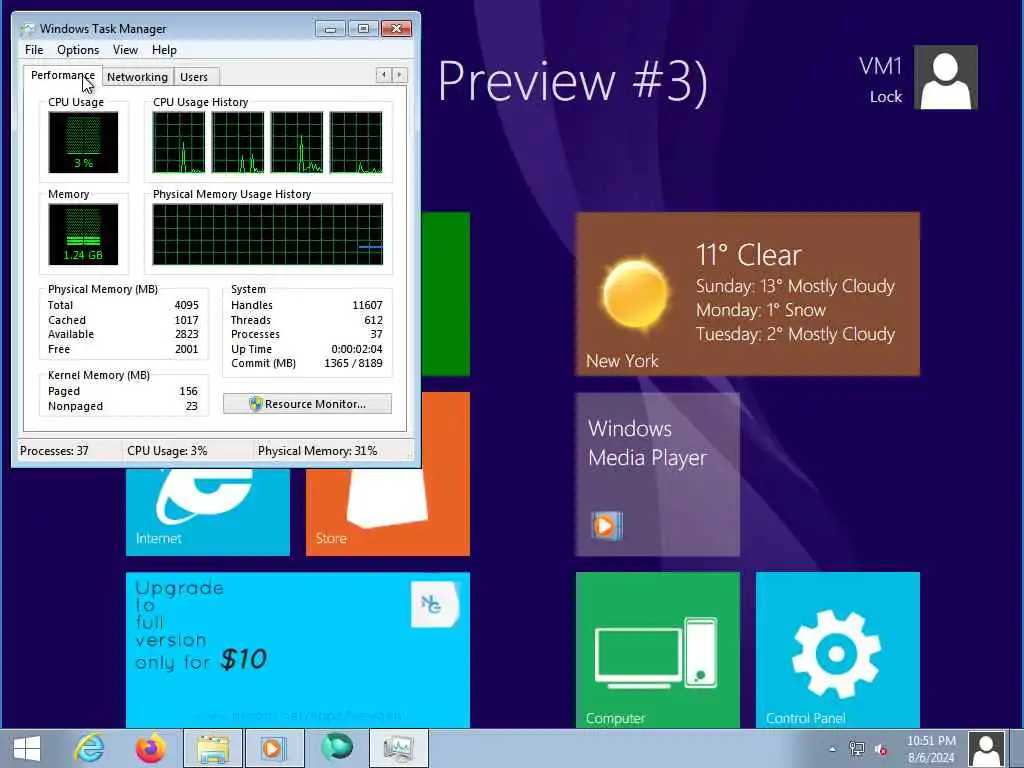The height and width of the screenshot is (768, 1024).
Task: Open the Internet Explorer tile
Action: [x=208, y=511]
